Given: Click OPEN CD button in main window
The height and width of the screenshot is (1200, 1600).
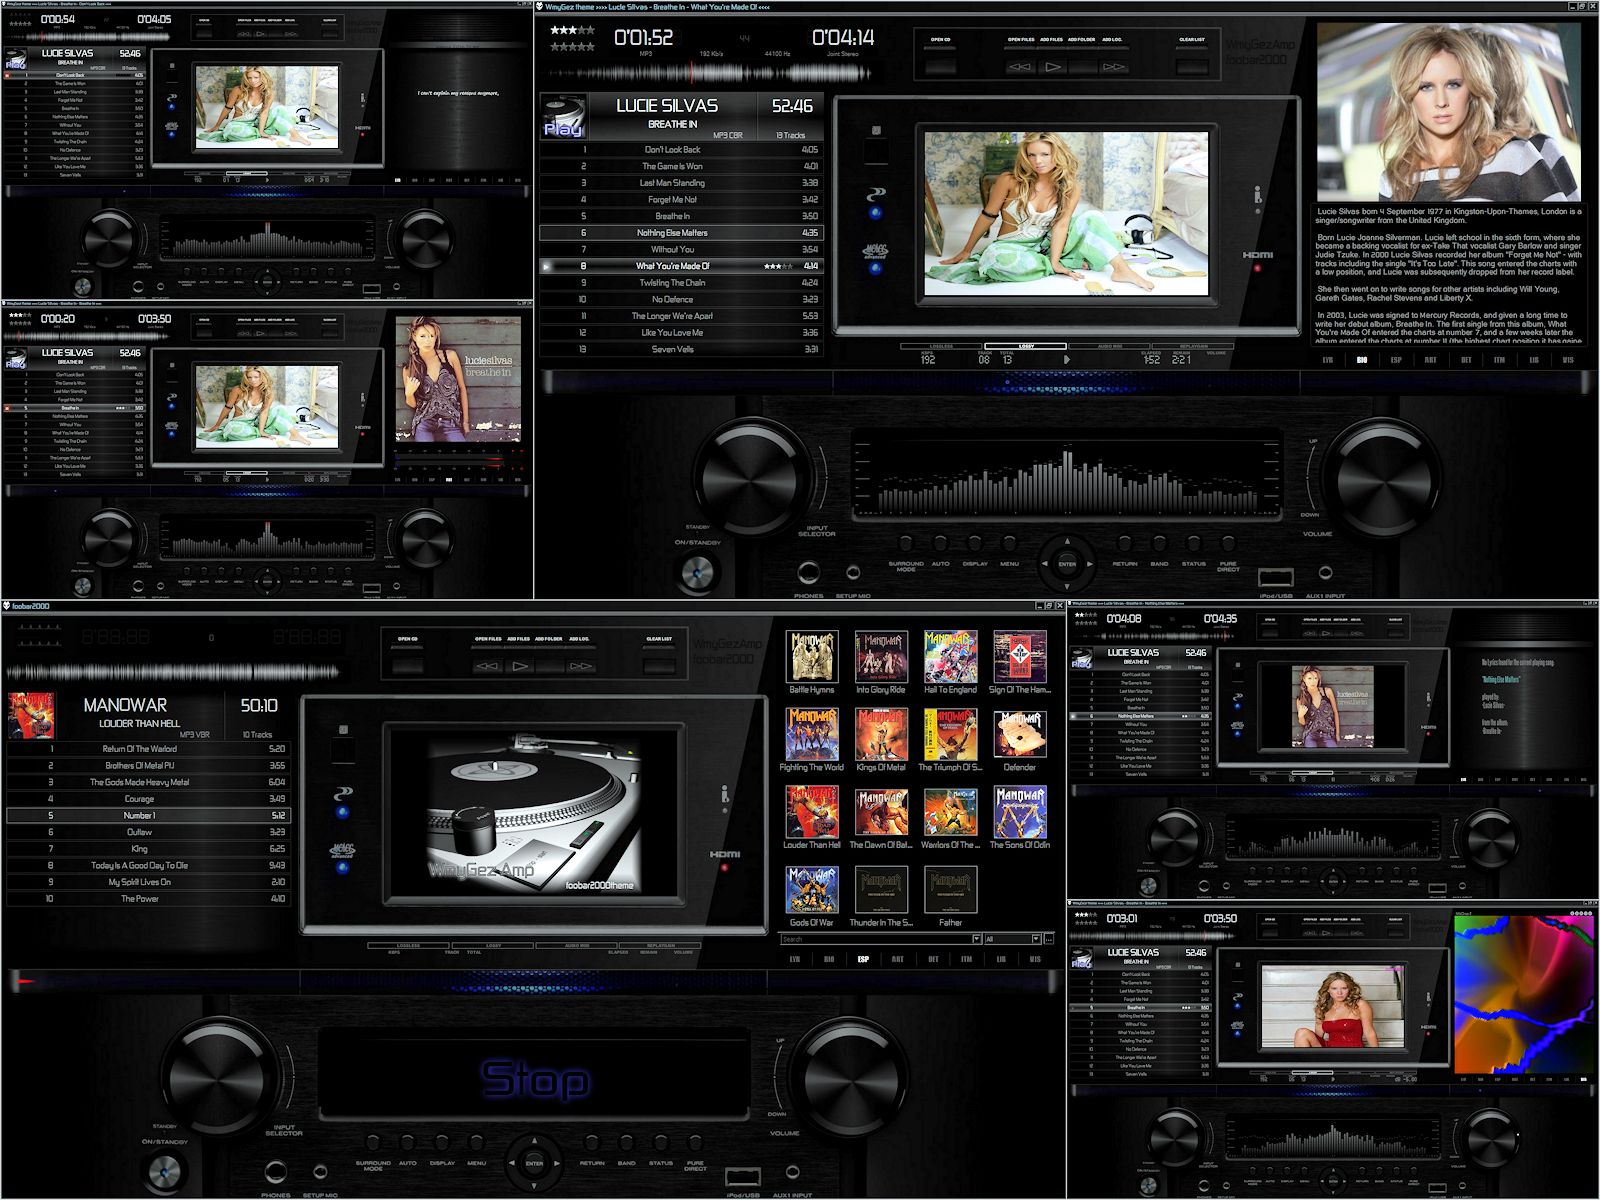Looking at the screenshot, I should (x=940, y=67).
